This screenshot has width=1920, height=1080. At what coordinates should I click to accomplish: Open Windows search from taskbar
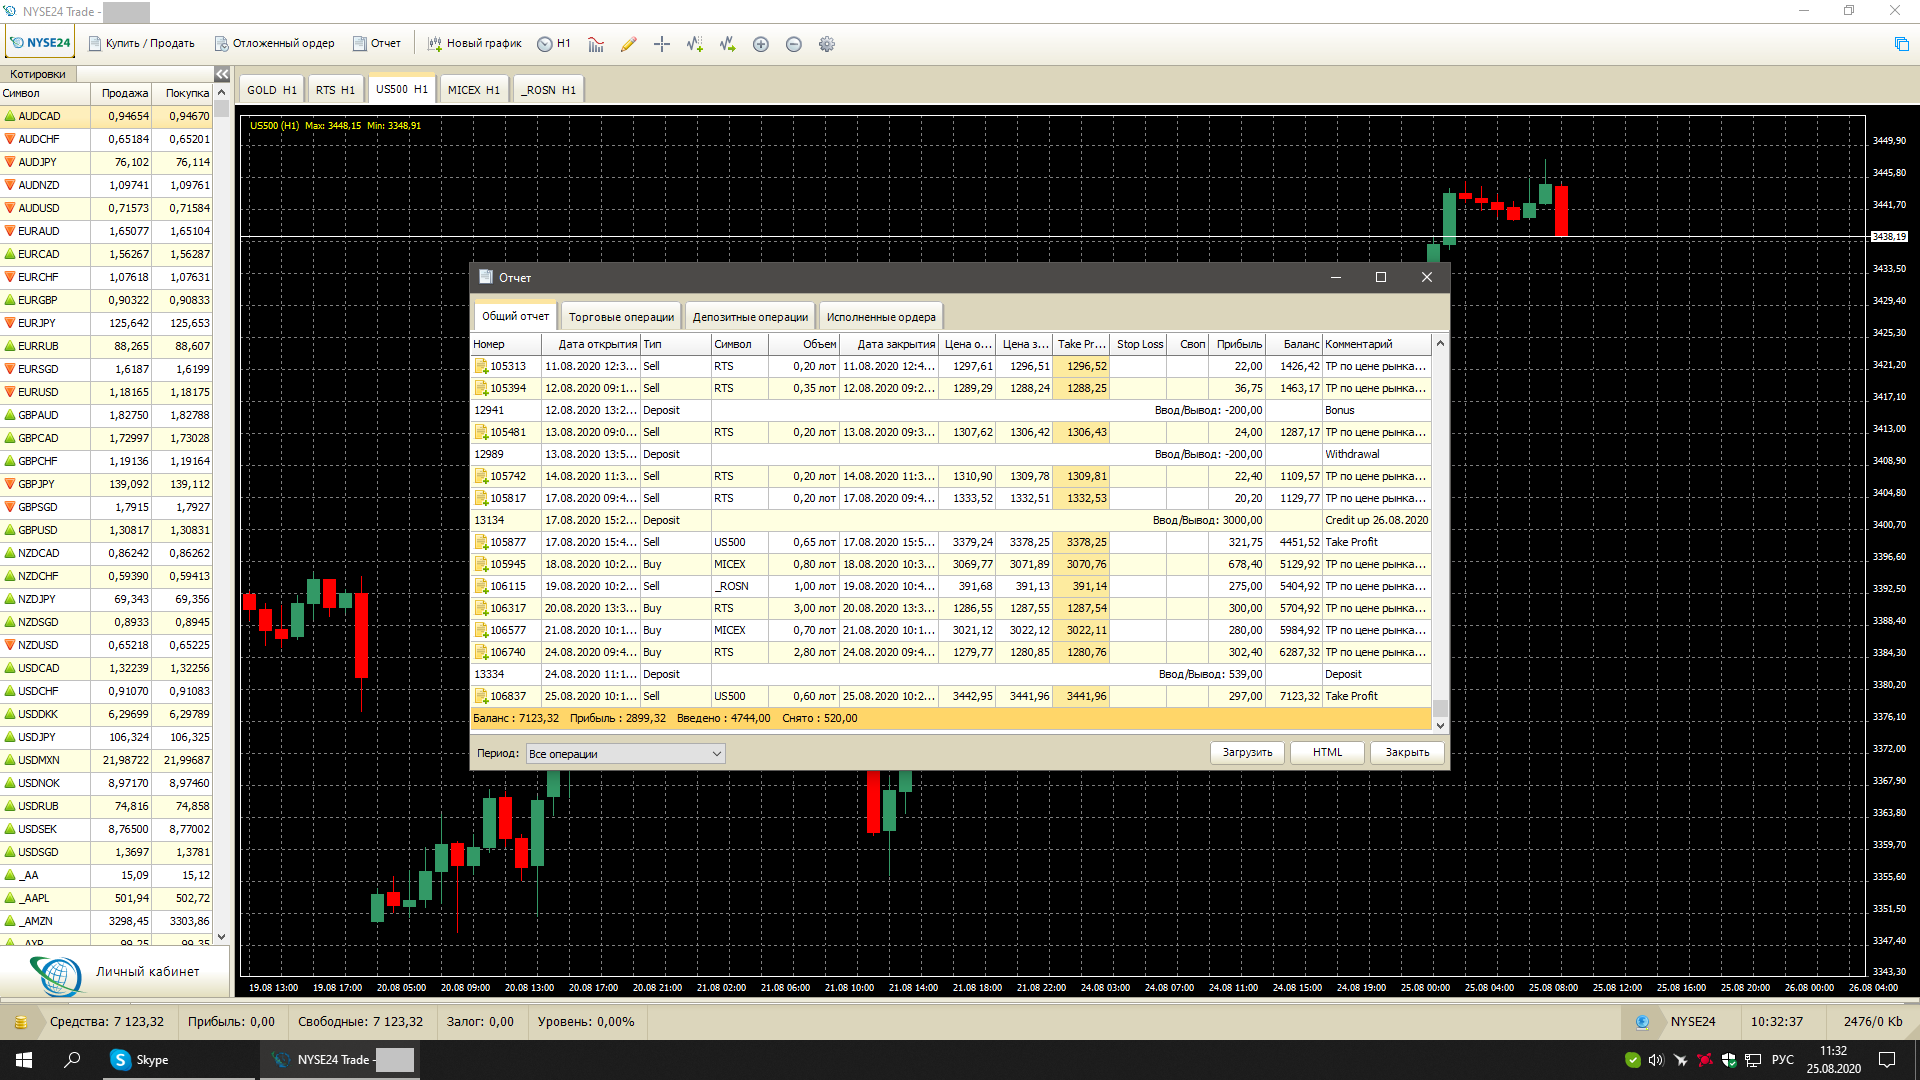click(x=72, y=1060)
